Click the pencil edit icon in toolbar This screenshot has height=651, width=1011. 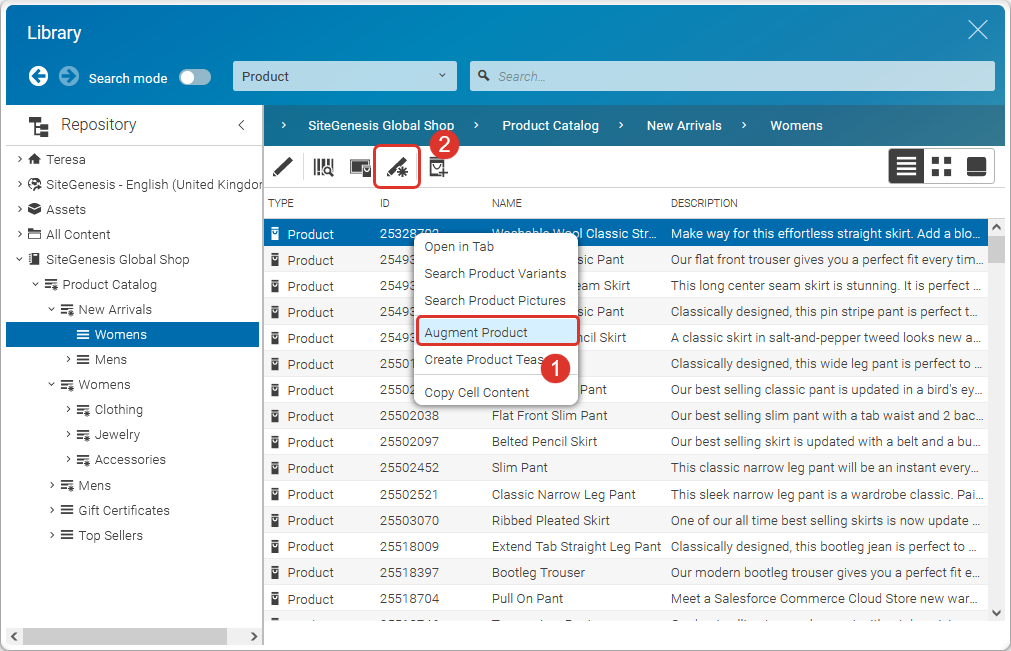coord(283,167)
